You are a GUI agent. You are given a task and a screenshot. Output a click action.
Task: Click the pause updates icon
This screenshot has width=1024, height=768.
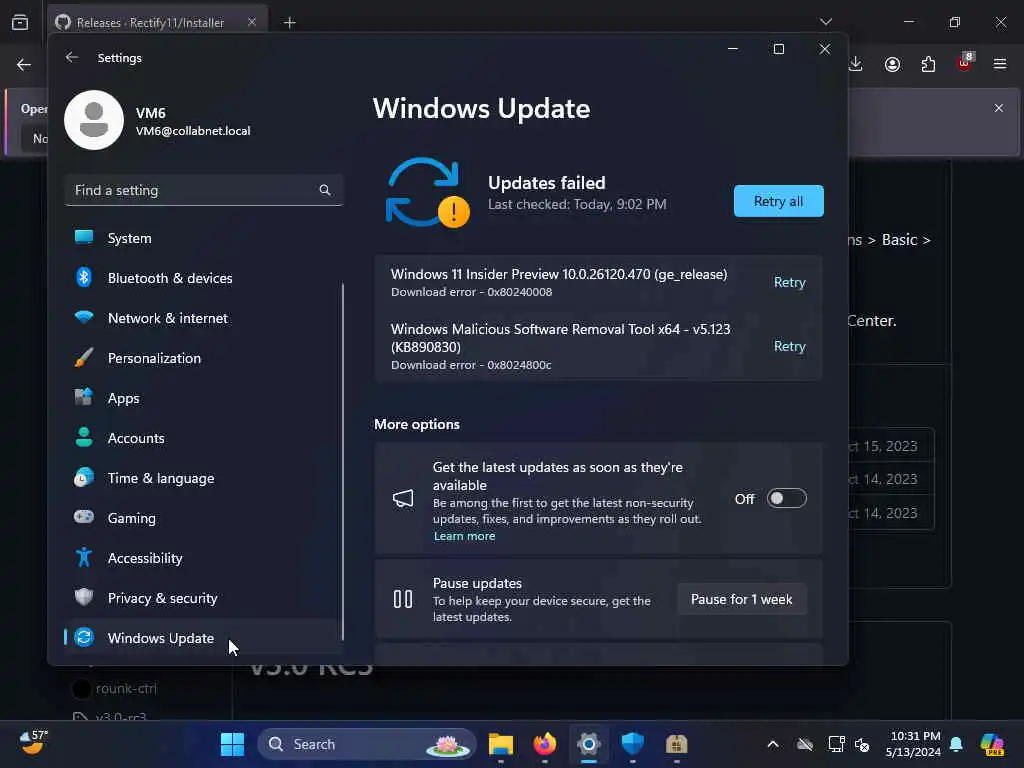[x=403, y=599]
